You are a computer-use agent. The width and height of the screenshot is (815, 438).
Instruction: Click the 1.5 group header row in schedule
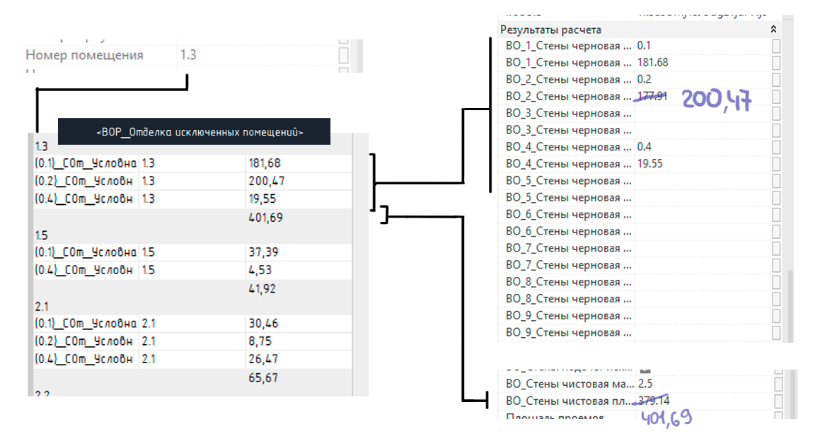(x=190, y=234)
